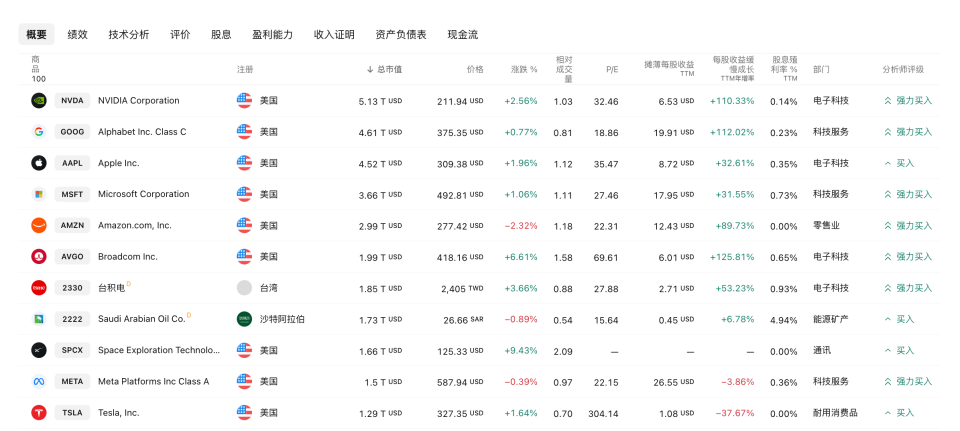The width and height of the screenshot is (960, 431).
Task: Sort by the P/E column header
Action: coord(612,69)
